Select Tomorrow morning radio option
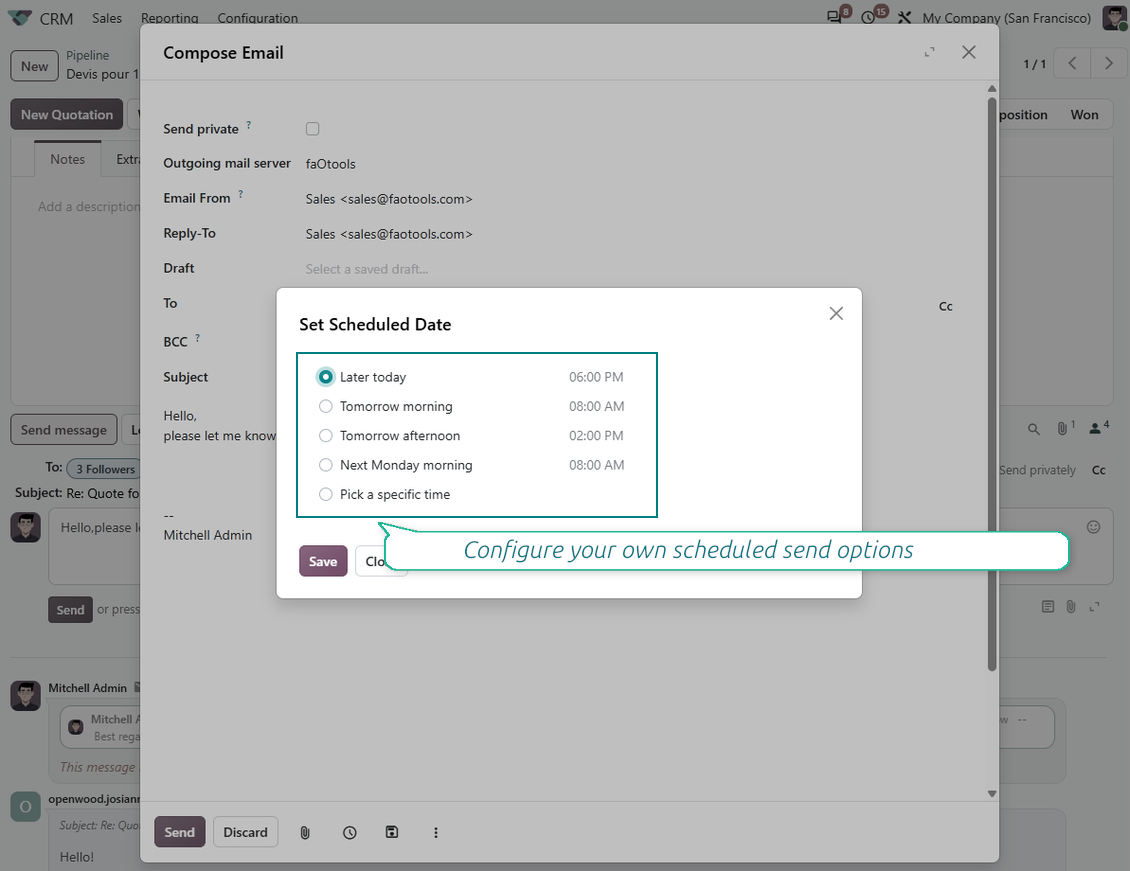Screen dimensions: 1130x871 point(326,406)
